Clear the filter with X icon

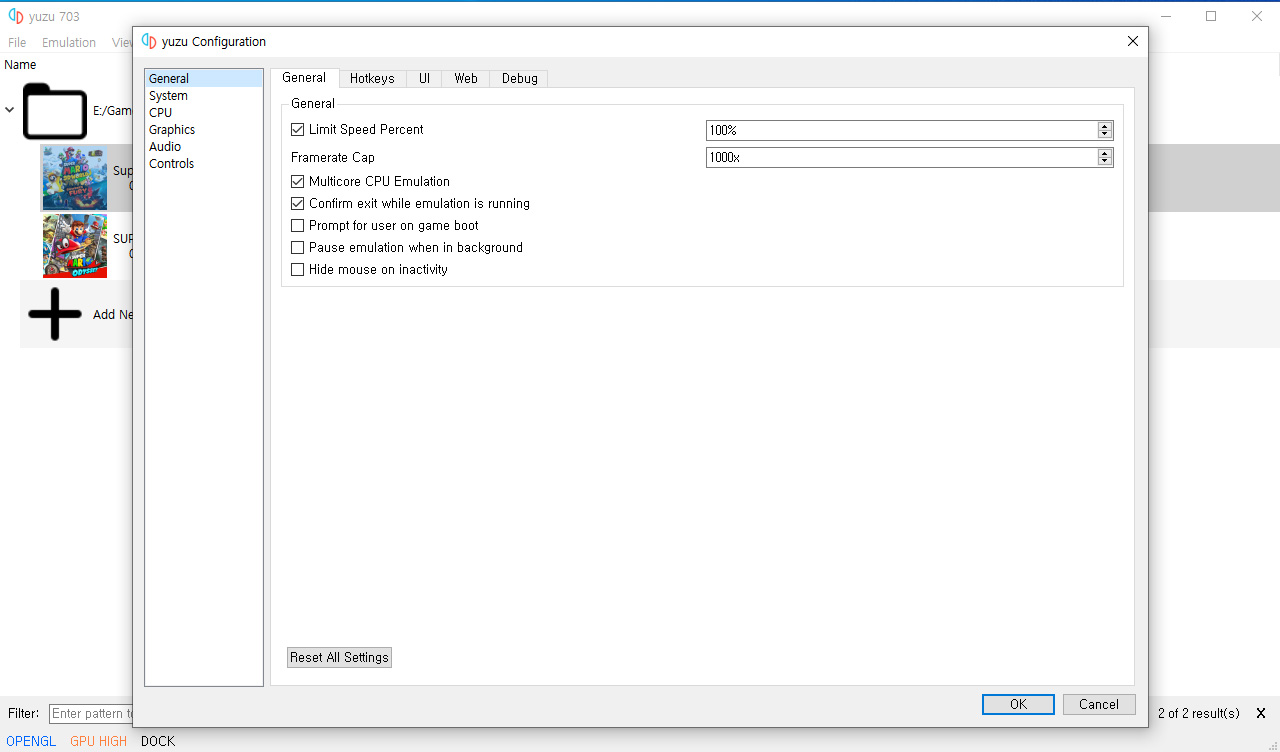point(1260,713)
